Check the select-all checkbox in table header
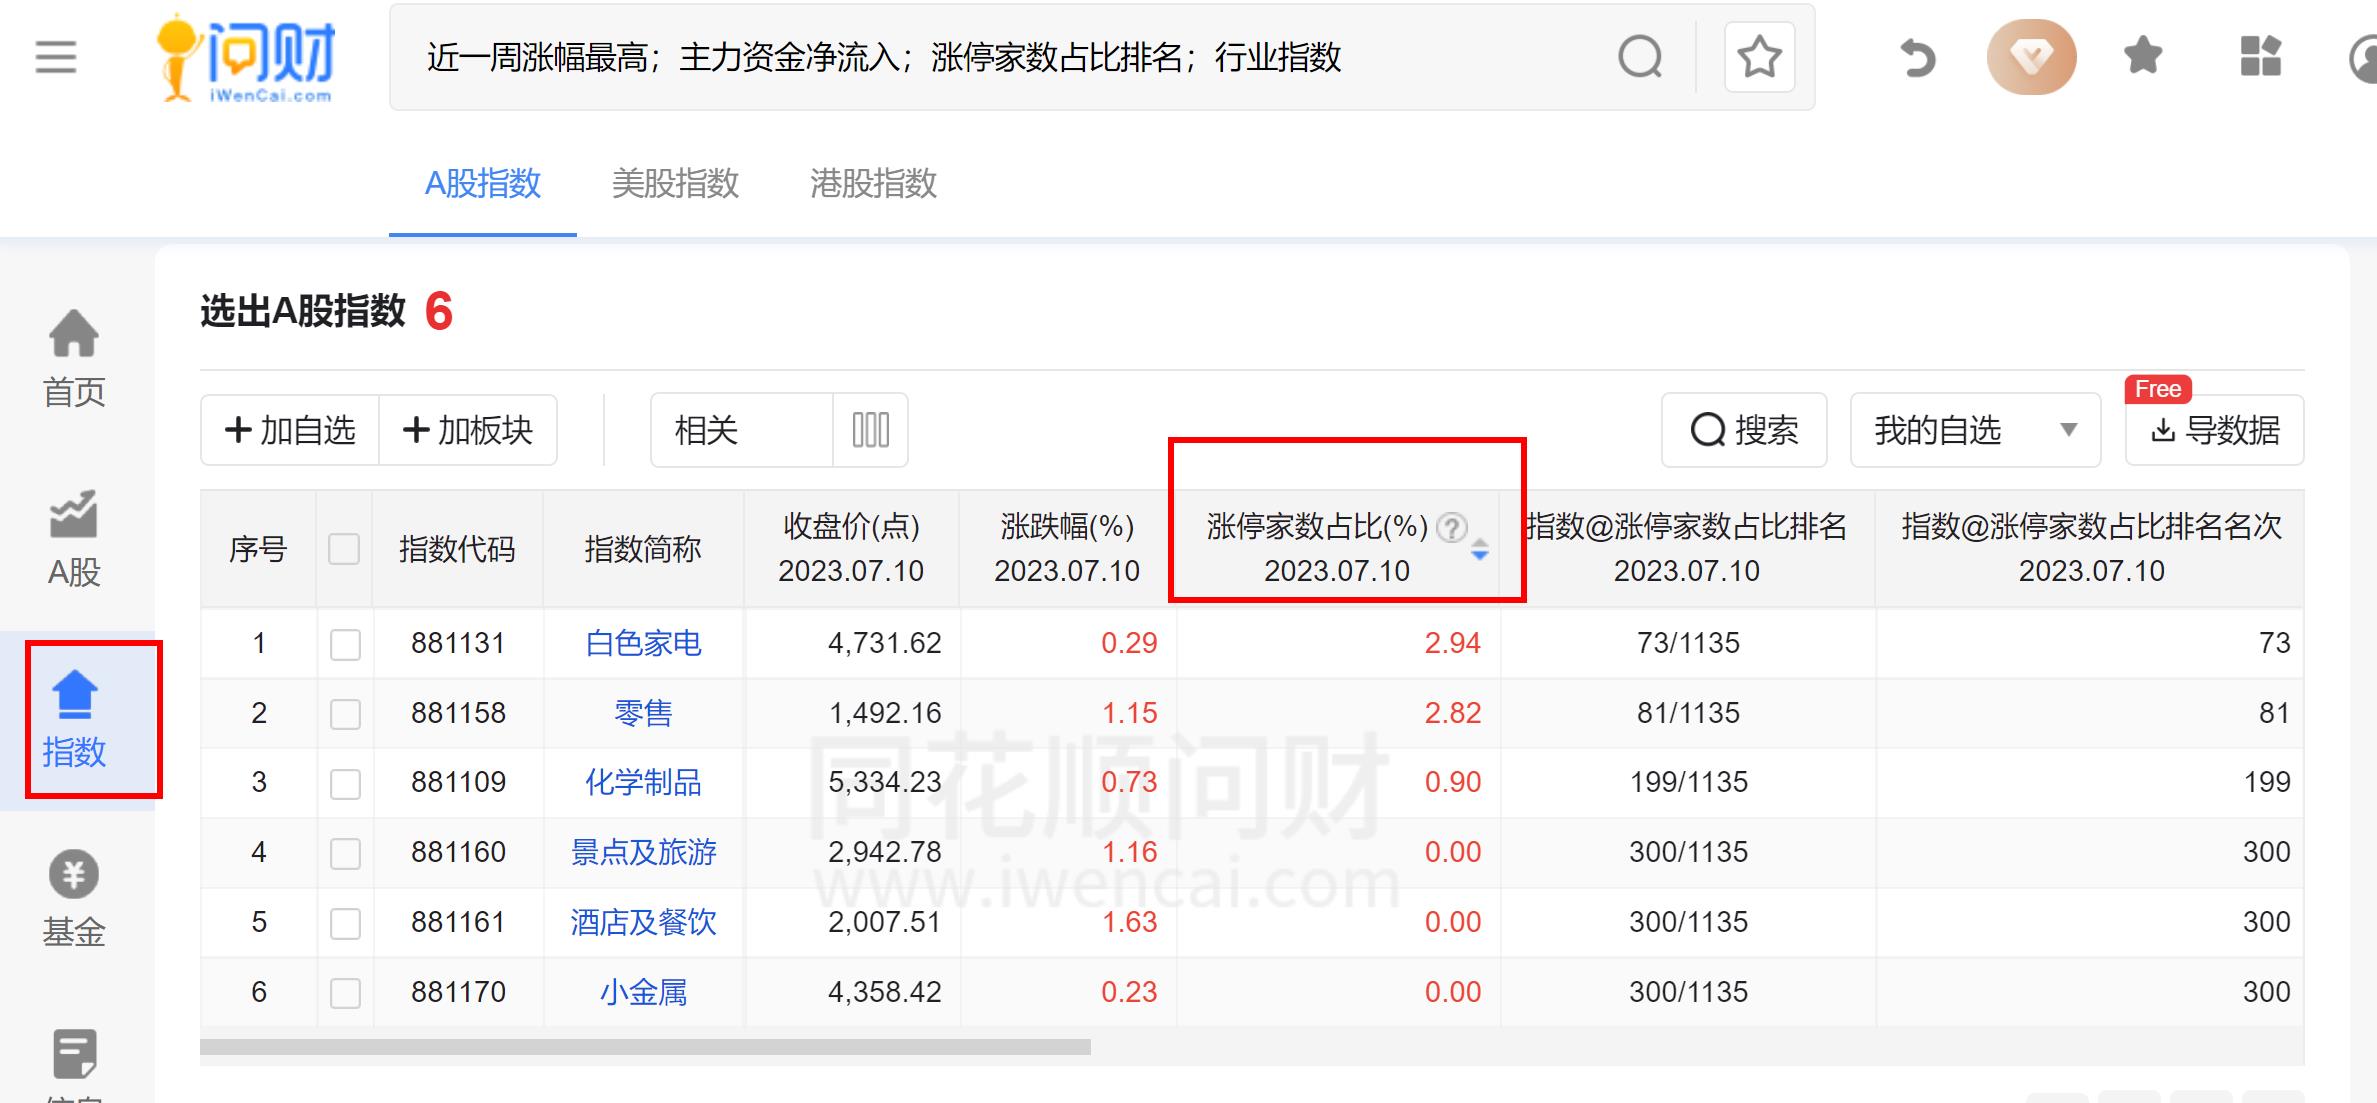 (x=345, y=549)
